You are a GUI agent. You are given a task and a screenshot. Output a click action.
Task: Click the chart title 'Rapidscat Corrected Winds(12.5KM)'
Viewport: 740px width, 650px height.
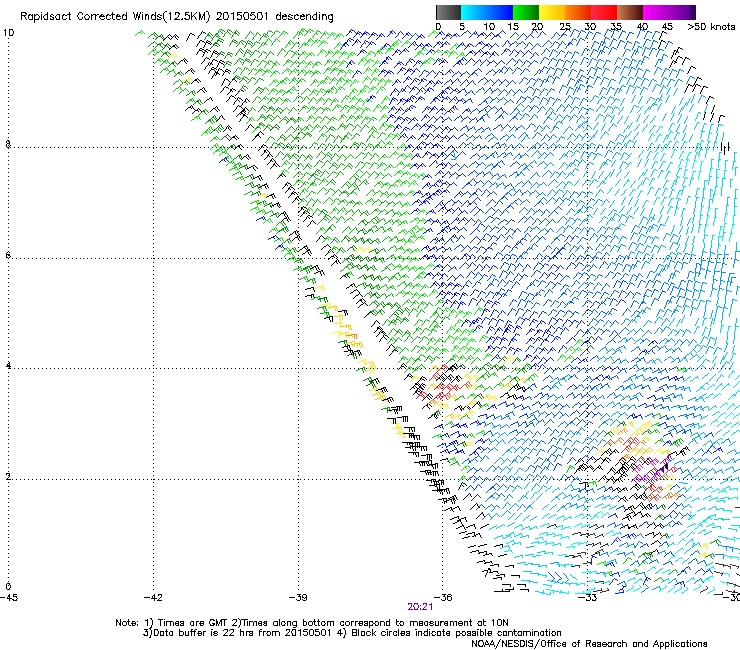(x=115, y=16)
